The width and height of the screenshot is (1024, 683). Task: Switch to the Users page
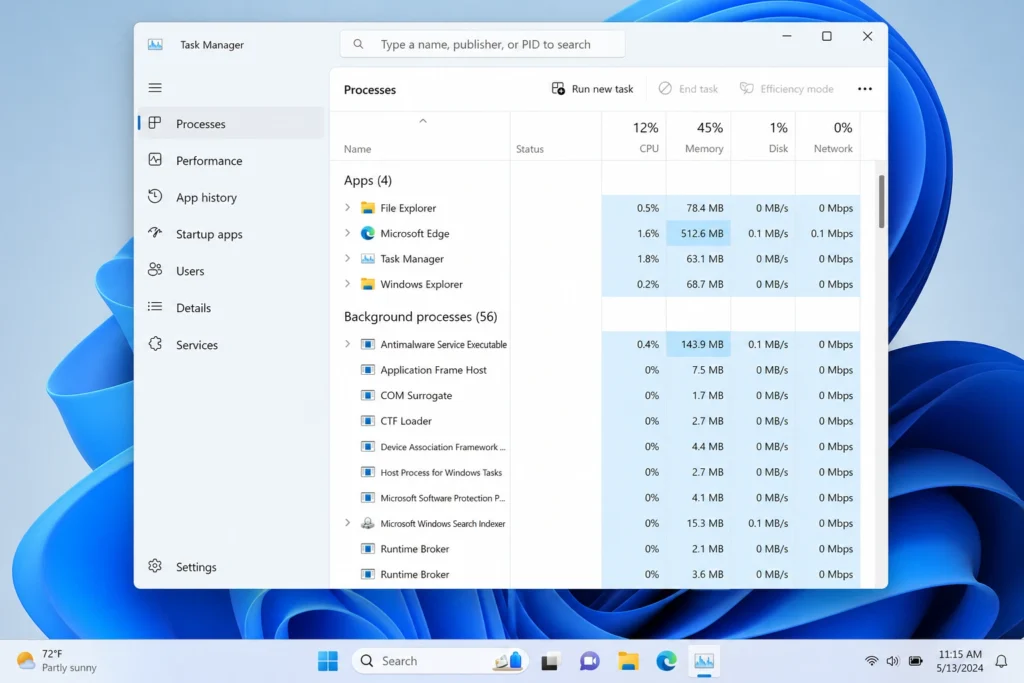(231, 270)
